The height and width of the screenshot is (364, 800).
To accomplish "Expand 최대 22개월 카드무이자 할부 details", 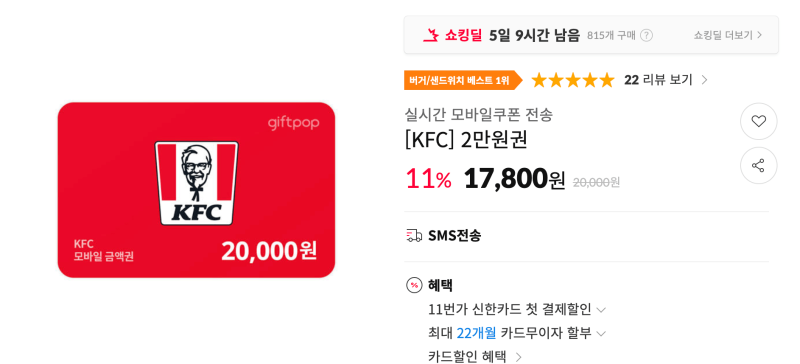I will tap(517, 333).
